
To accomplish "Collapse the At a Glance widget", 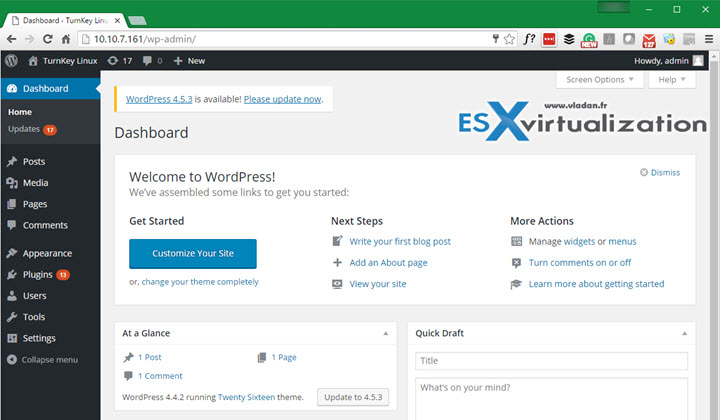I will pyautogui.click(x=386, y=333).
